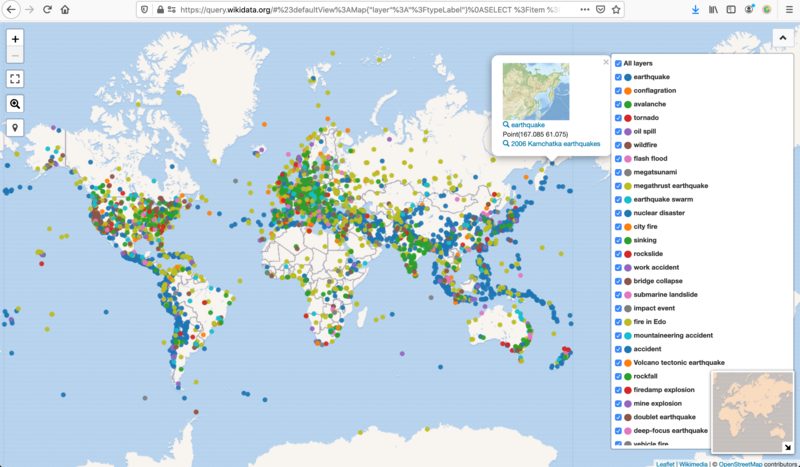Toggle the browser sidebar
This screenshot has height=467, width=800.
pos(731,9)
